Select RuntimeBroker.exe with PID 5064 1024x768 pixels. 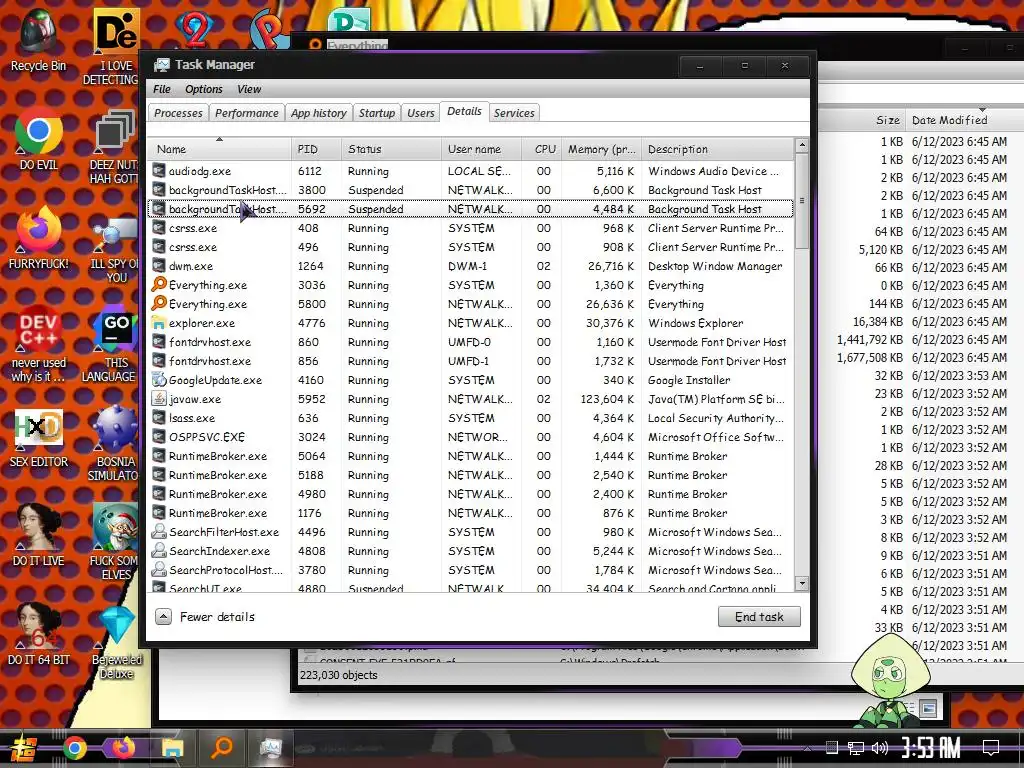[471, 456]
